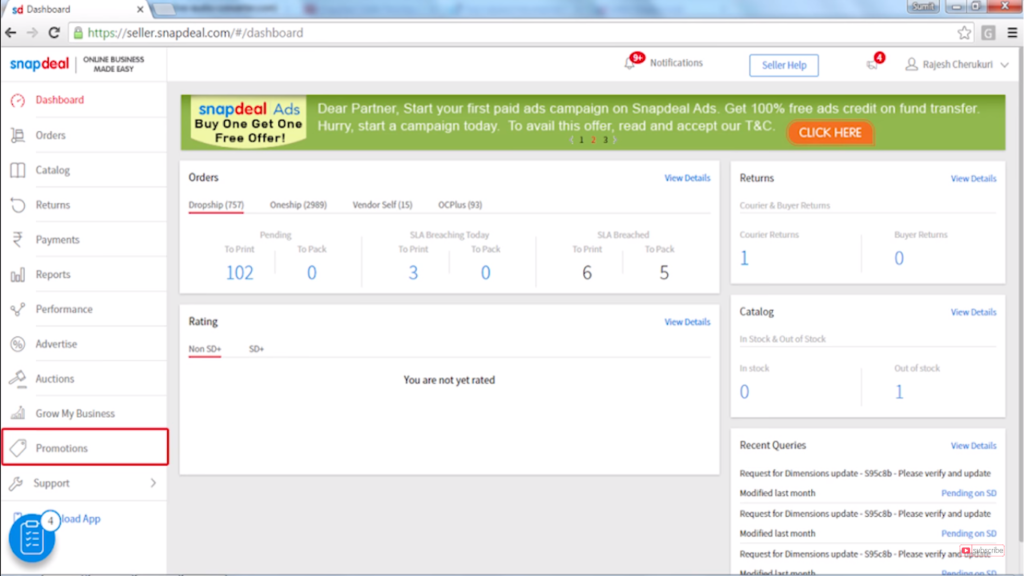Expand the Rajesh Cherukuri account dropdown
The image size is (1024, 576).
(1004, 65)
